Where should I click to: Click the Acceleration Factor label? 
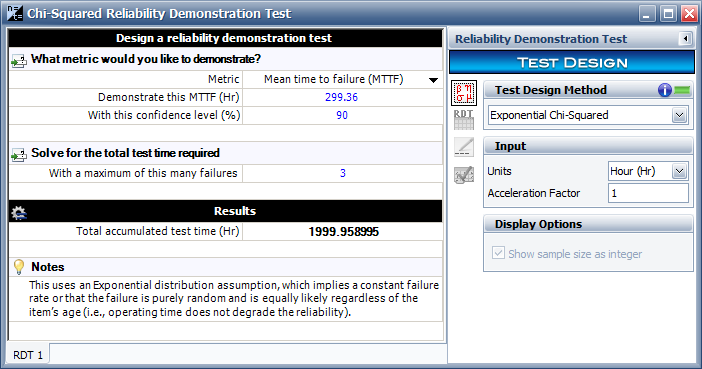click(x=534, y=193)
